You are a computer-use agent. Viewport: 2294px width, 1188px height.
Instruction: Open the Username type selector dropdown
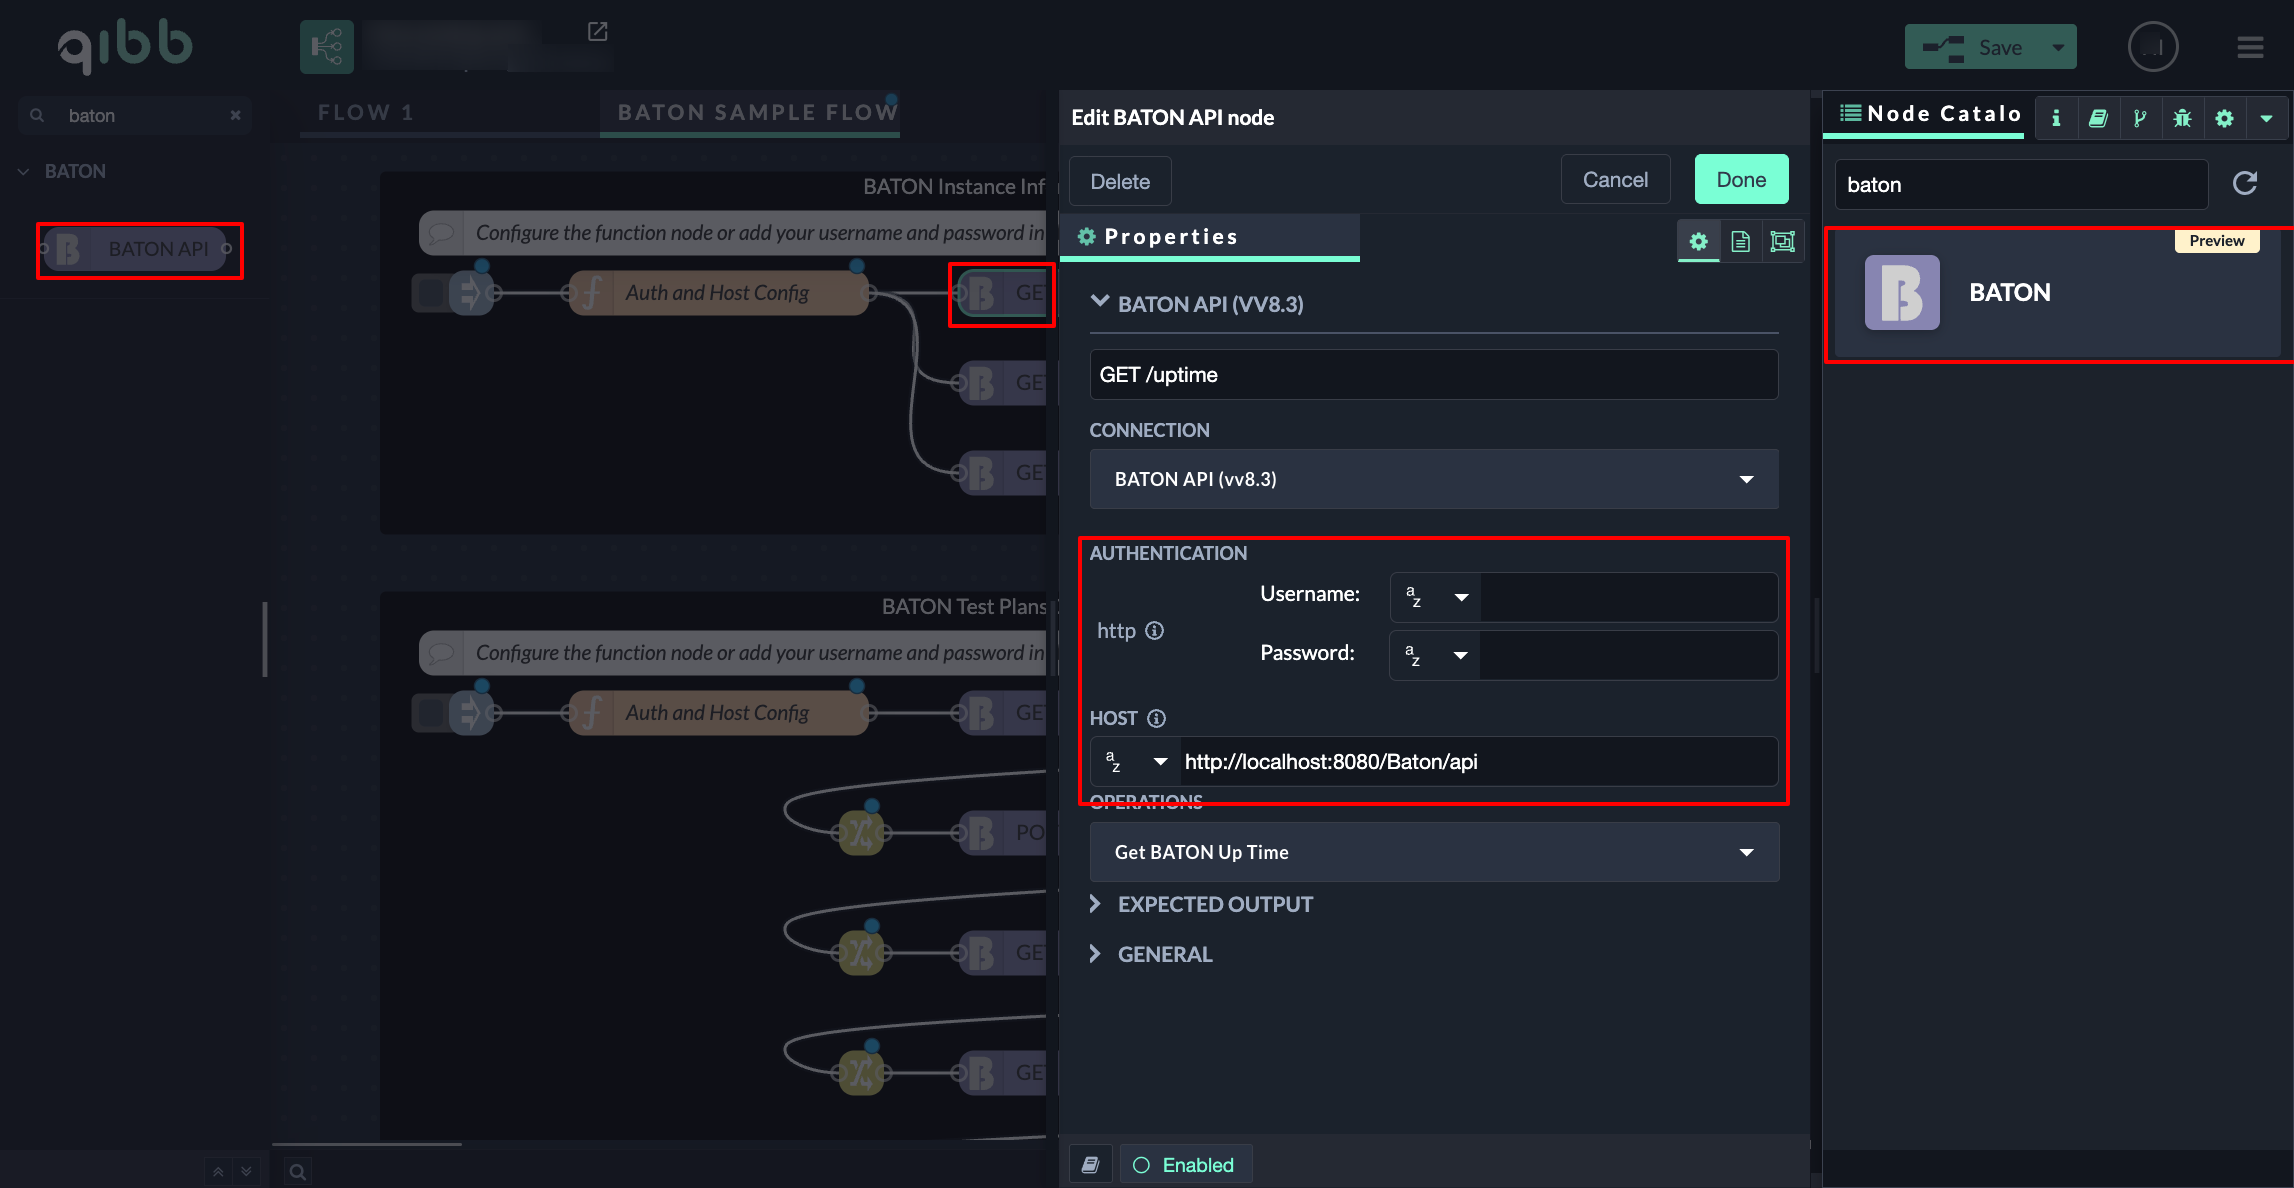click(1436, 597)
